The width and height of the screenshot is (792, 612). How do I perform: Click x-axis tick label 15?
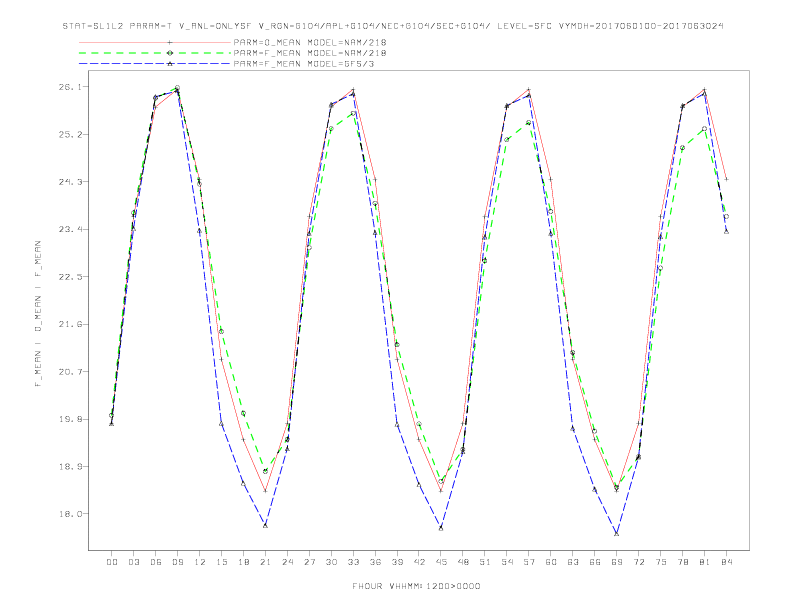pyautogui.click(x=221, y=562)
